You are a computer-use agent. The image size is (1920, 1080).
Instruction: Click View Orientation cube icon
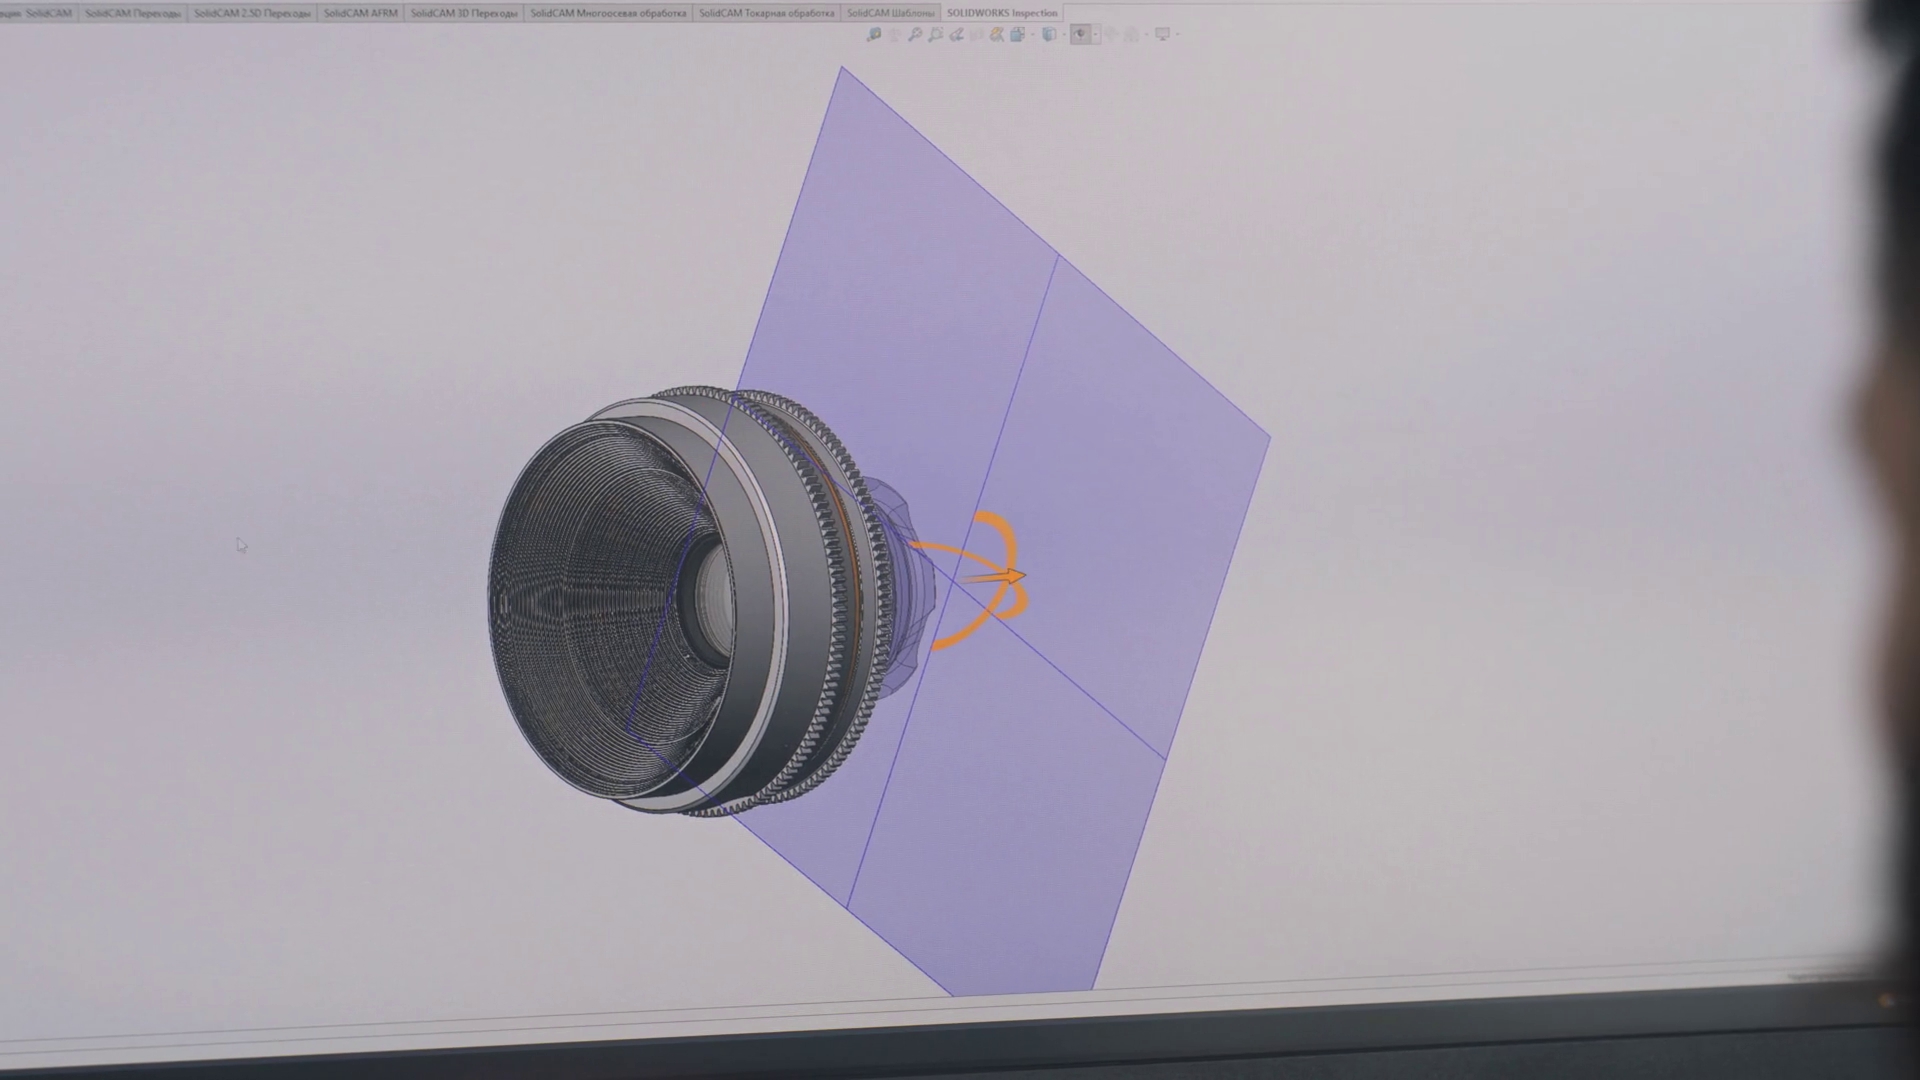coord(1017,34)
